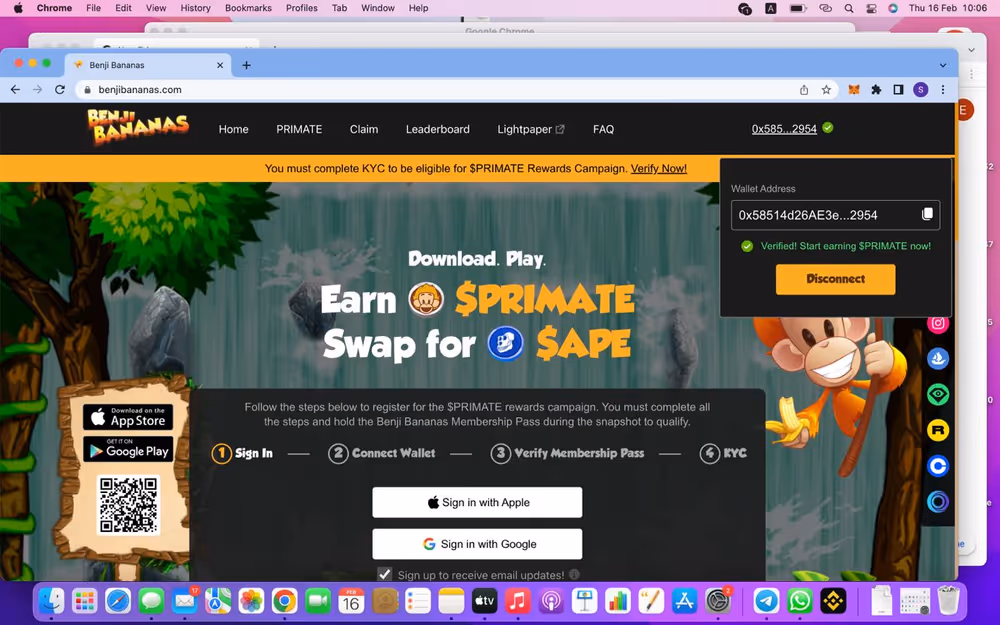
Task: Open the MetaMask fox extension
Action: click(854, 90)
